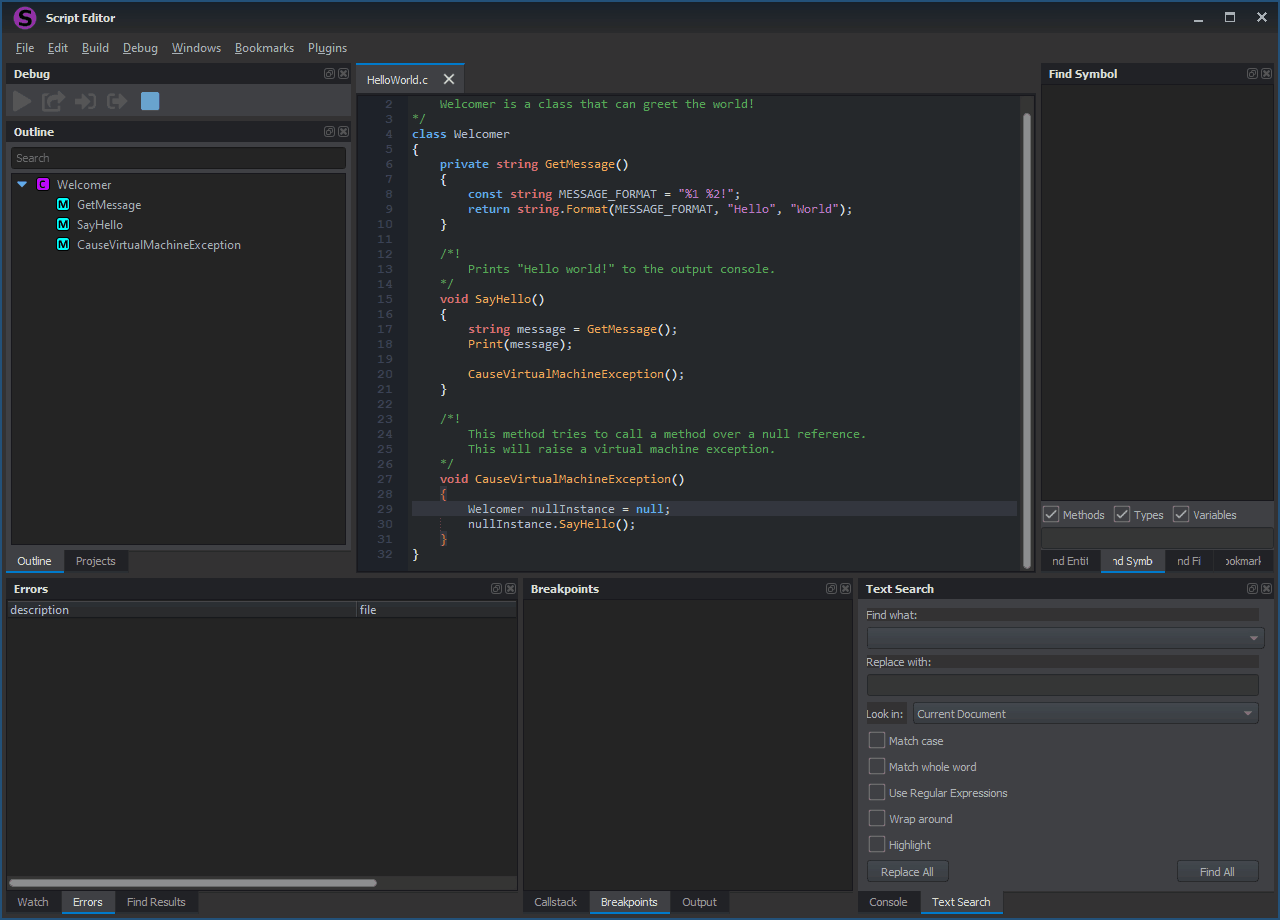
Task: Float the Outline panel using undock icon
Action: 329,132
